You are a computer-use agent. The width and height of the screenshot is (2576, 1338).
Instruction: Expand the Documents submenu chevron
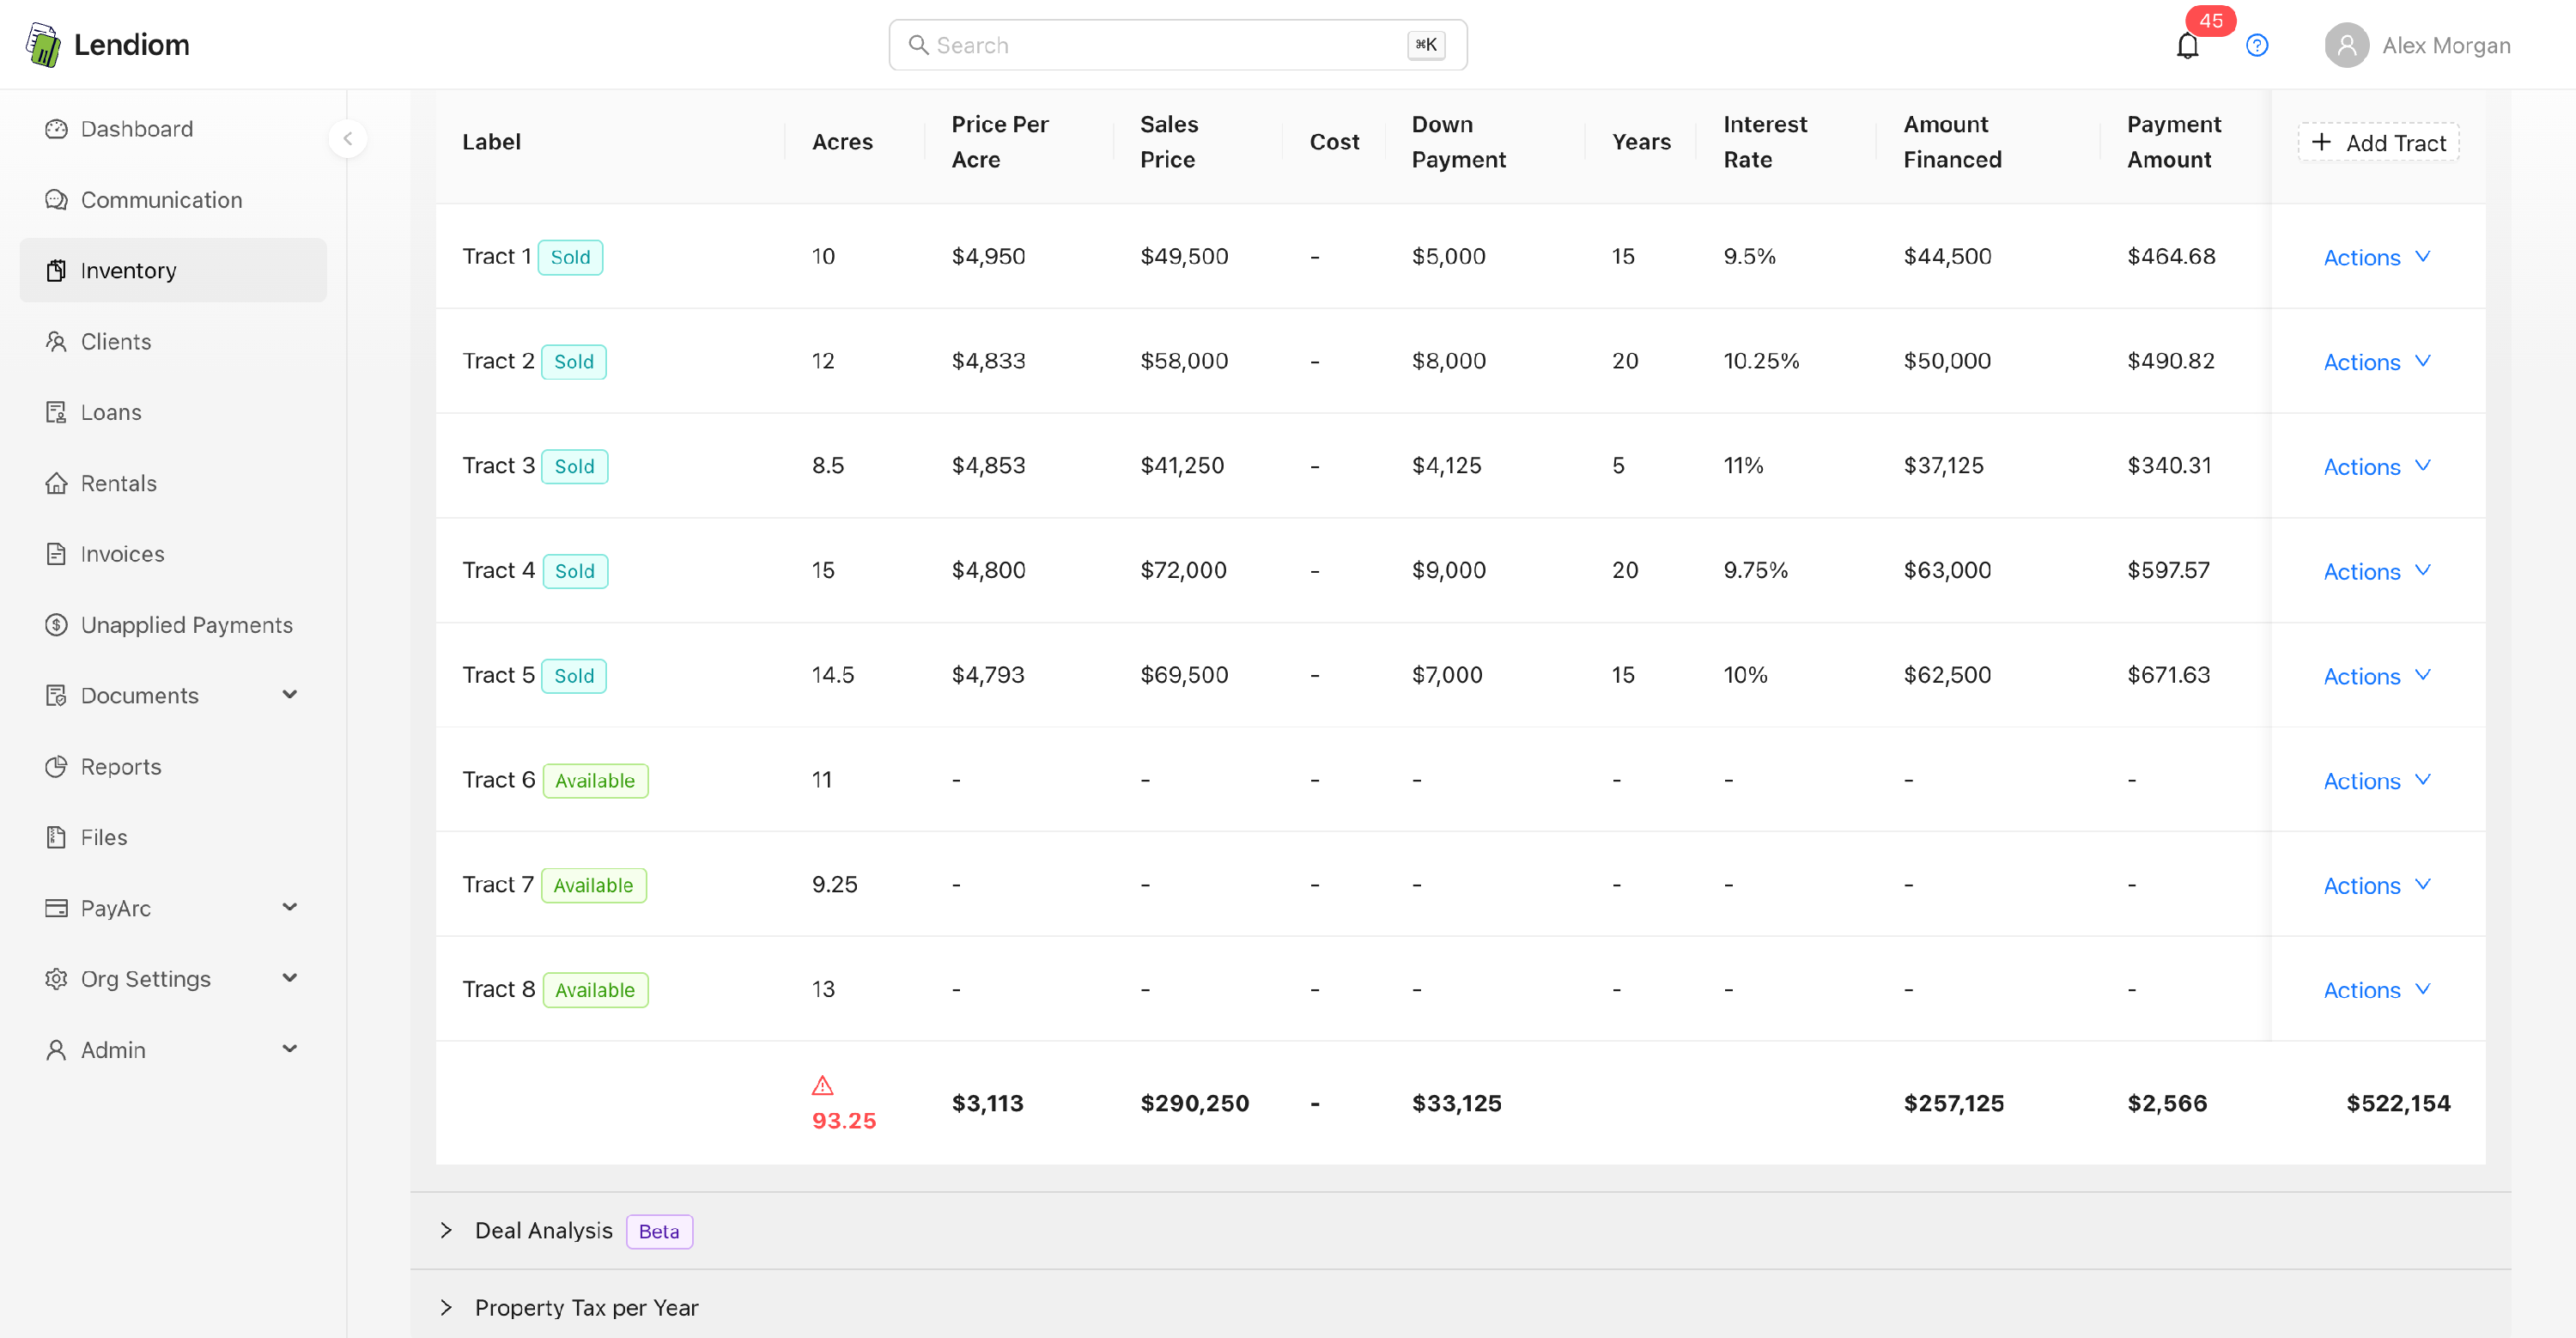point(290,695)
